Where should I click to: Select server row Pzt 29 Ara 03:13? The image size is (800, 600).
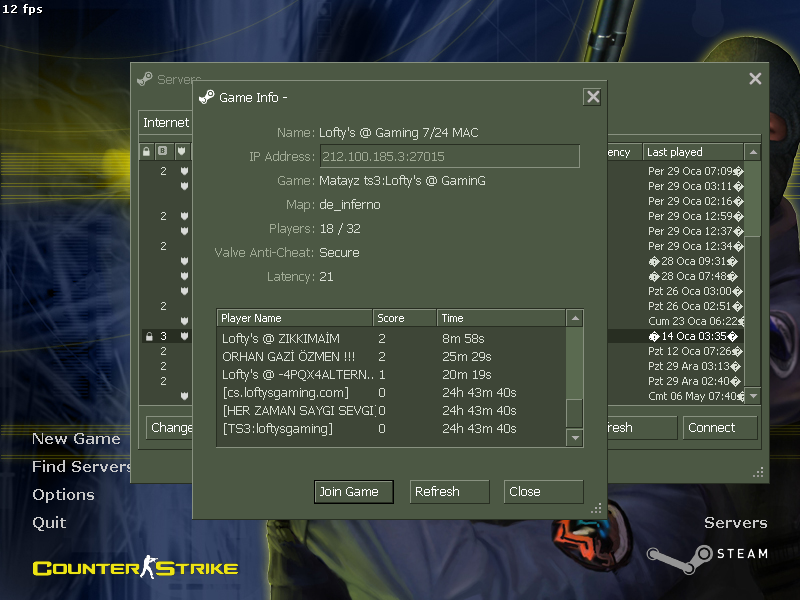point(695,366)
